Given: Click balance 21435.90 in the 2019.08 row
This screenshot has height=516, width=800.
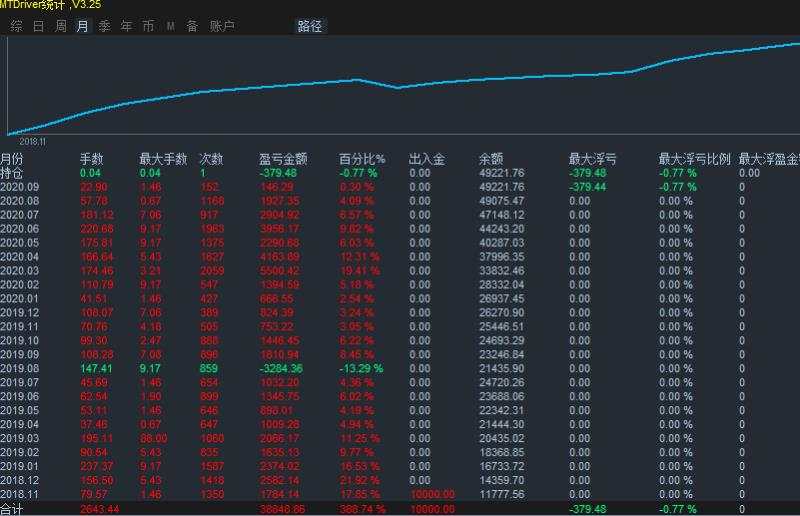Looking at the screenshot, I should [x=502, y=368].
